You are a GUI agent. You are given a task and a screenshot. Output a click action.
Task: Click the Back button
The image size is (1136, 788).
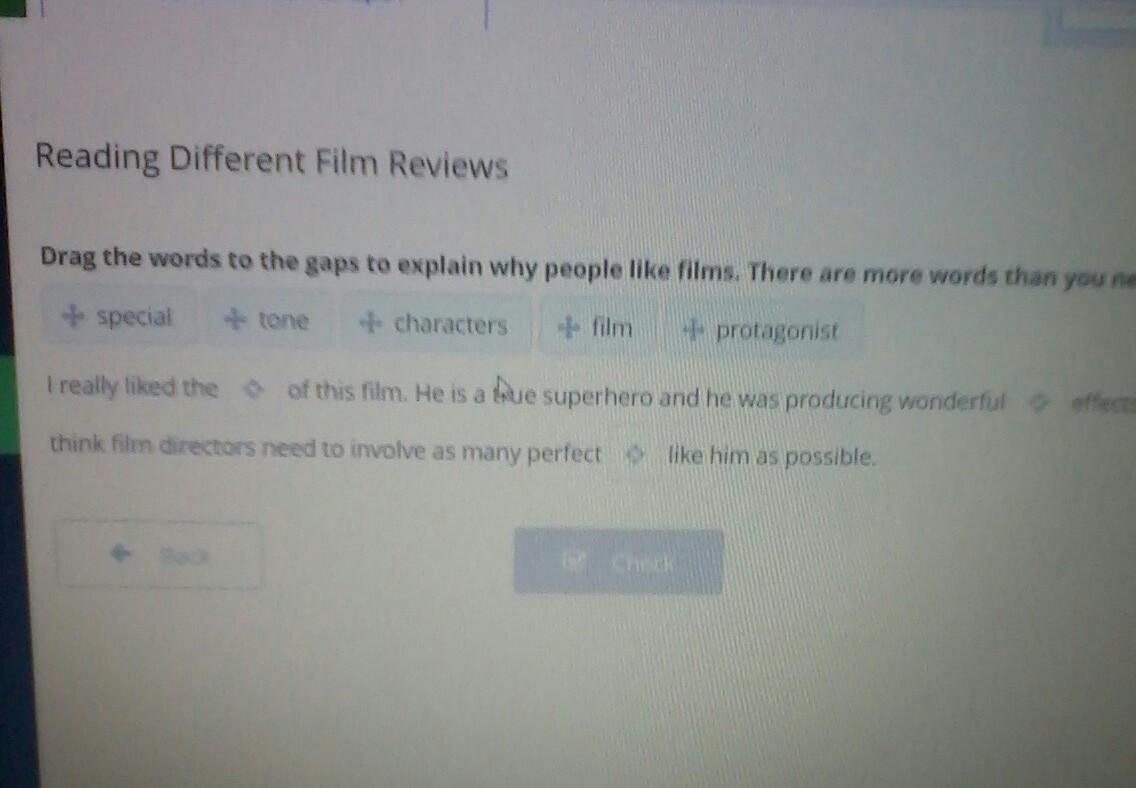[159, 555]
